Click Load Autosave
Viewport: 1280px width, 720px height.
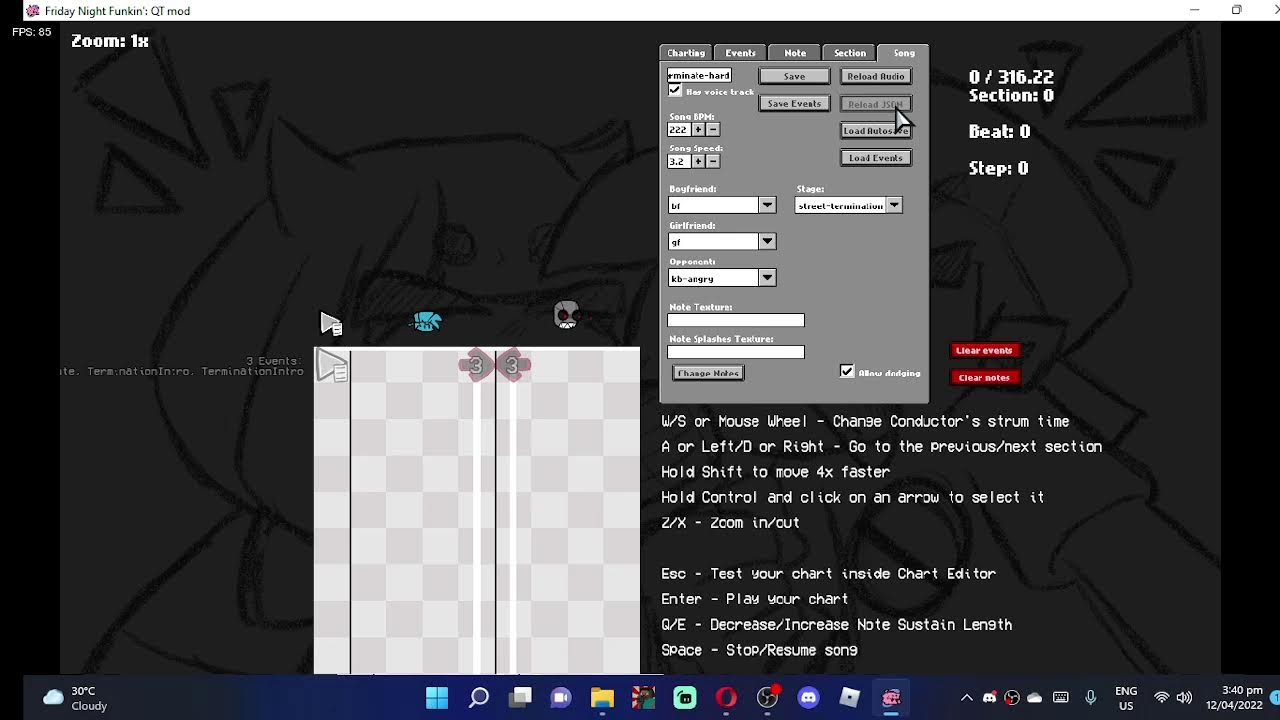tap(875, 130)
